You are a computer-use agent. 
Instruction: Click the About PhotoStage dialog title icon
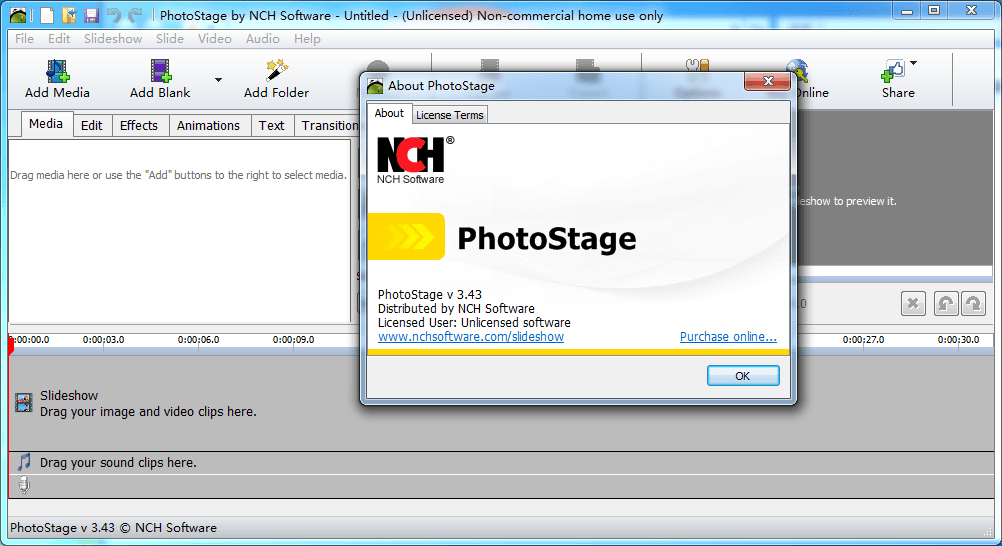coord(375,86)
